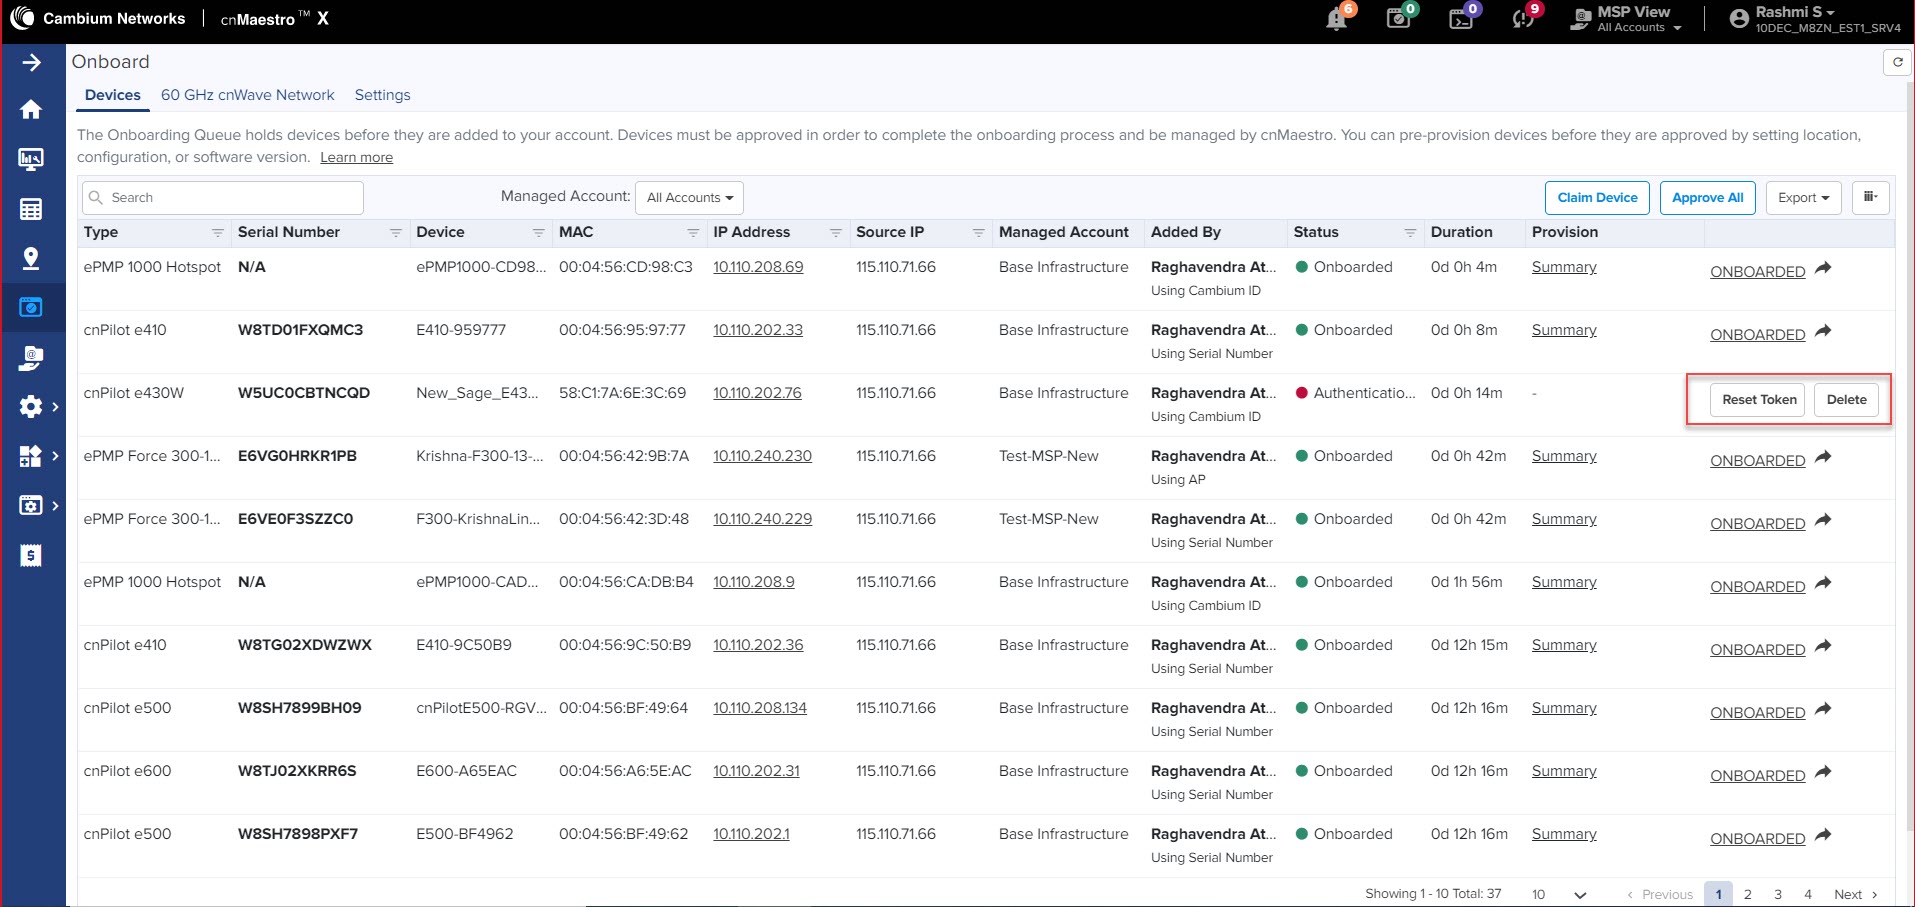Click ONBOARDED link for F300-KrishnaLin row
Screen dimensions: 1915x907
[1757, 523]
